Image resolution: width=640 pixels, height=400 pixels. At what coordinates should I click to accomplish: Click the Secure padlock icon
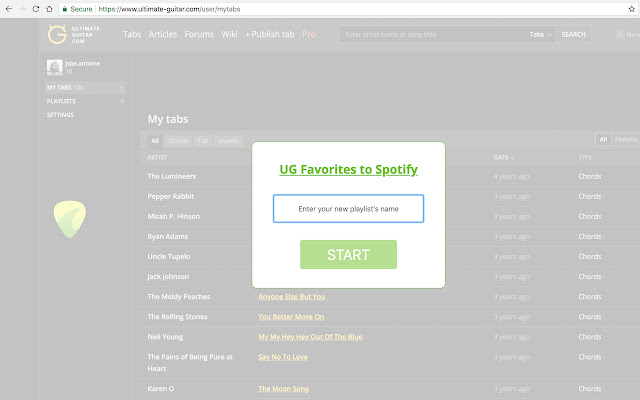(64, 9)
